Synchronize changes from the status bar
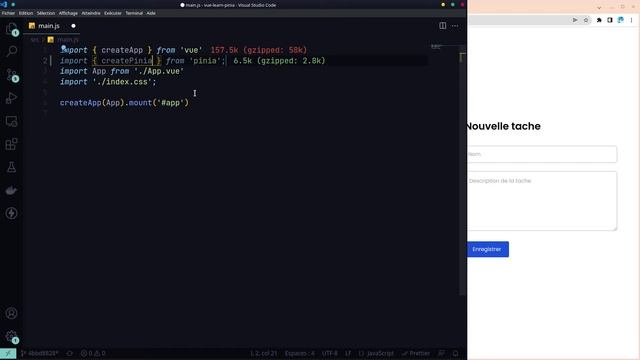 click(x=70, y=353)
